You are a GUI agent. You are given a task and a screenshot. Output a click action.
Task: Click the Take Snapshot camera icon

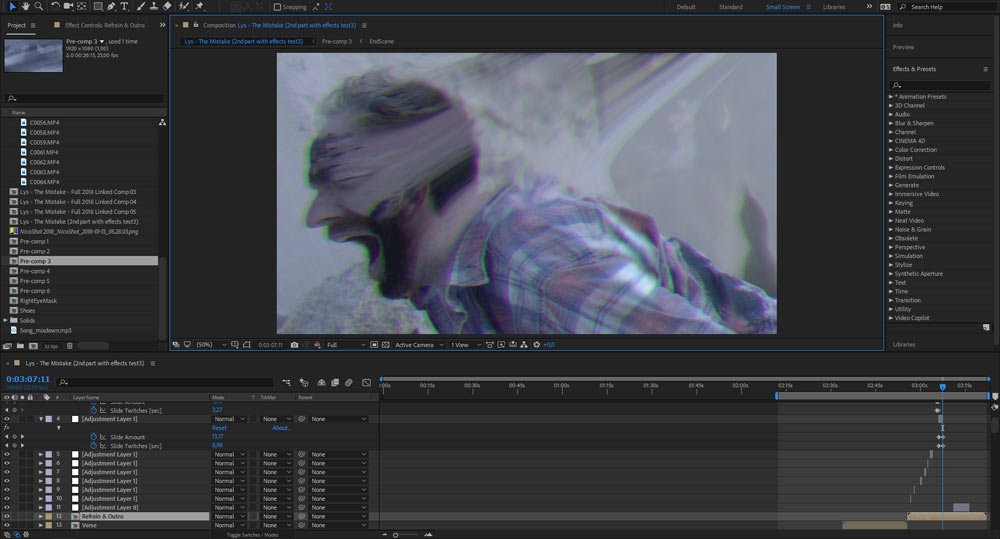point(292,345)
